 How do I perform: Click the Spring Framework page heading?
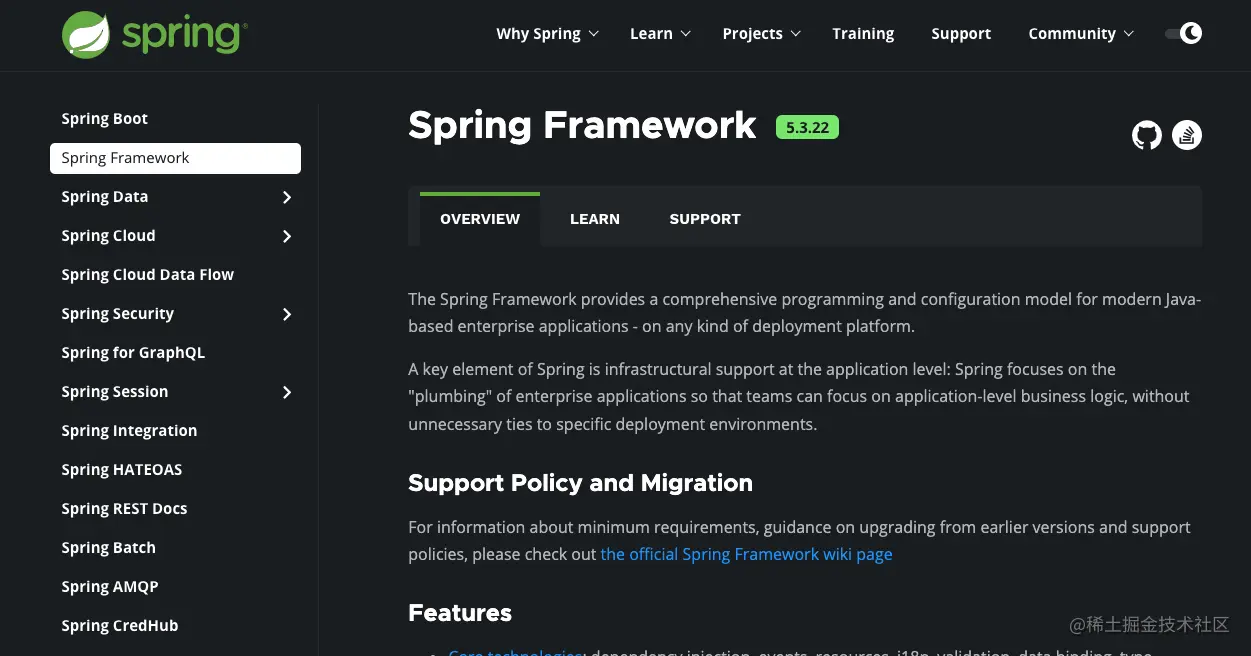pos(582,126)
